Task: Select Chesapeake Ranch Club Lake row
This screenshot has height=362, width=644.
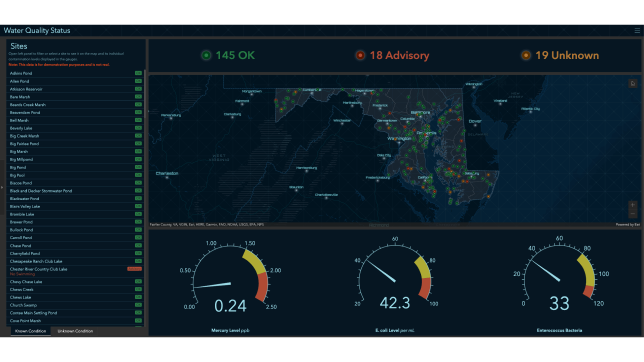Action: 76,261
